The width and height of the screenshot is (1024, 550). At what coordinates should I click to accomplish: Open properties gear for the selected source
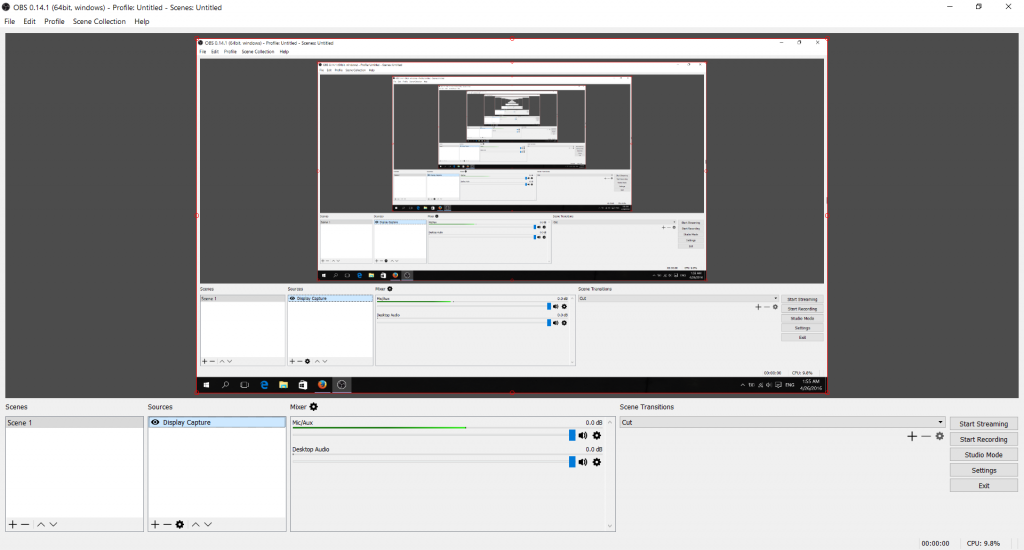pos(180,524)
